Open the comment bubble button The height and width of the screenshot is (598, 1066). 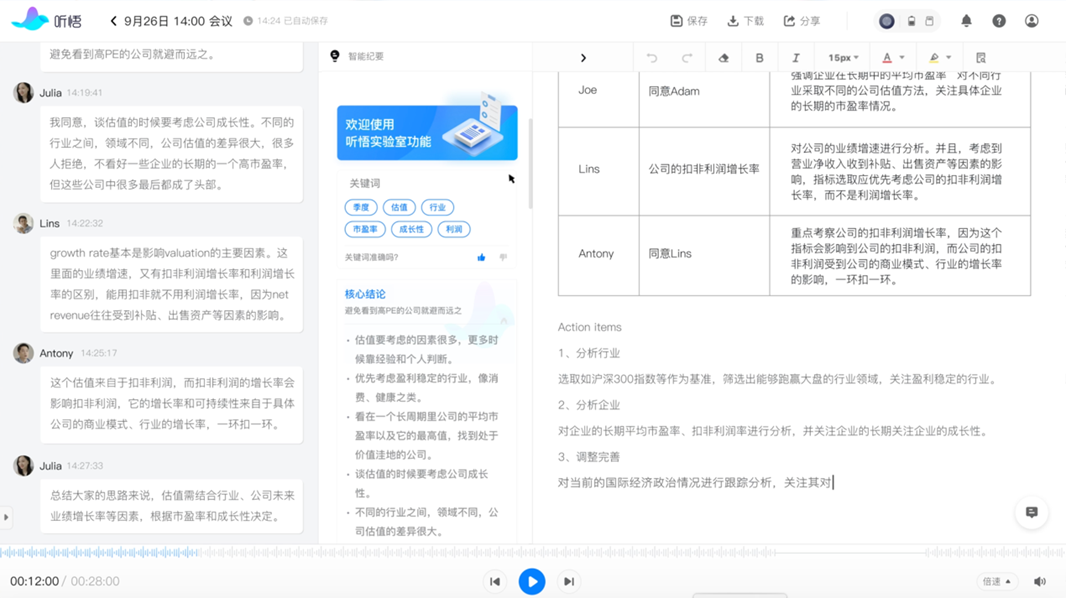click(x=1031, y=512)
